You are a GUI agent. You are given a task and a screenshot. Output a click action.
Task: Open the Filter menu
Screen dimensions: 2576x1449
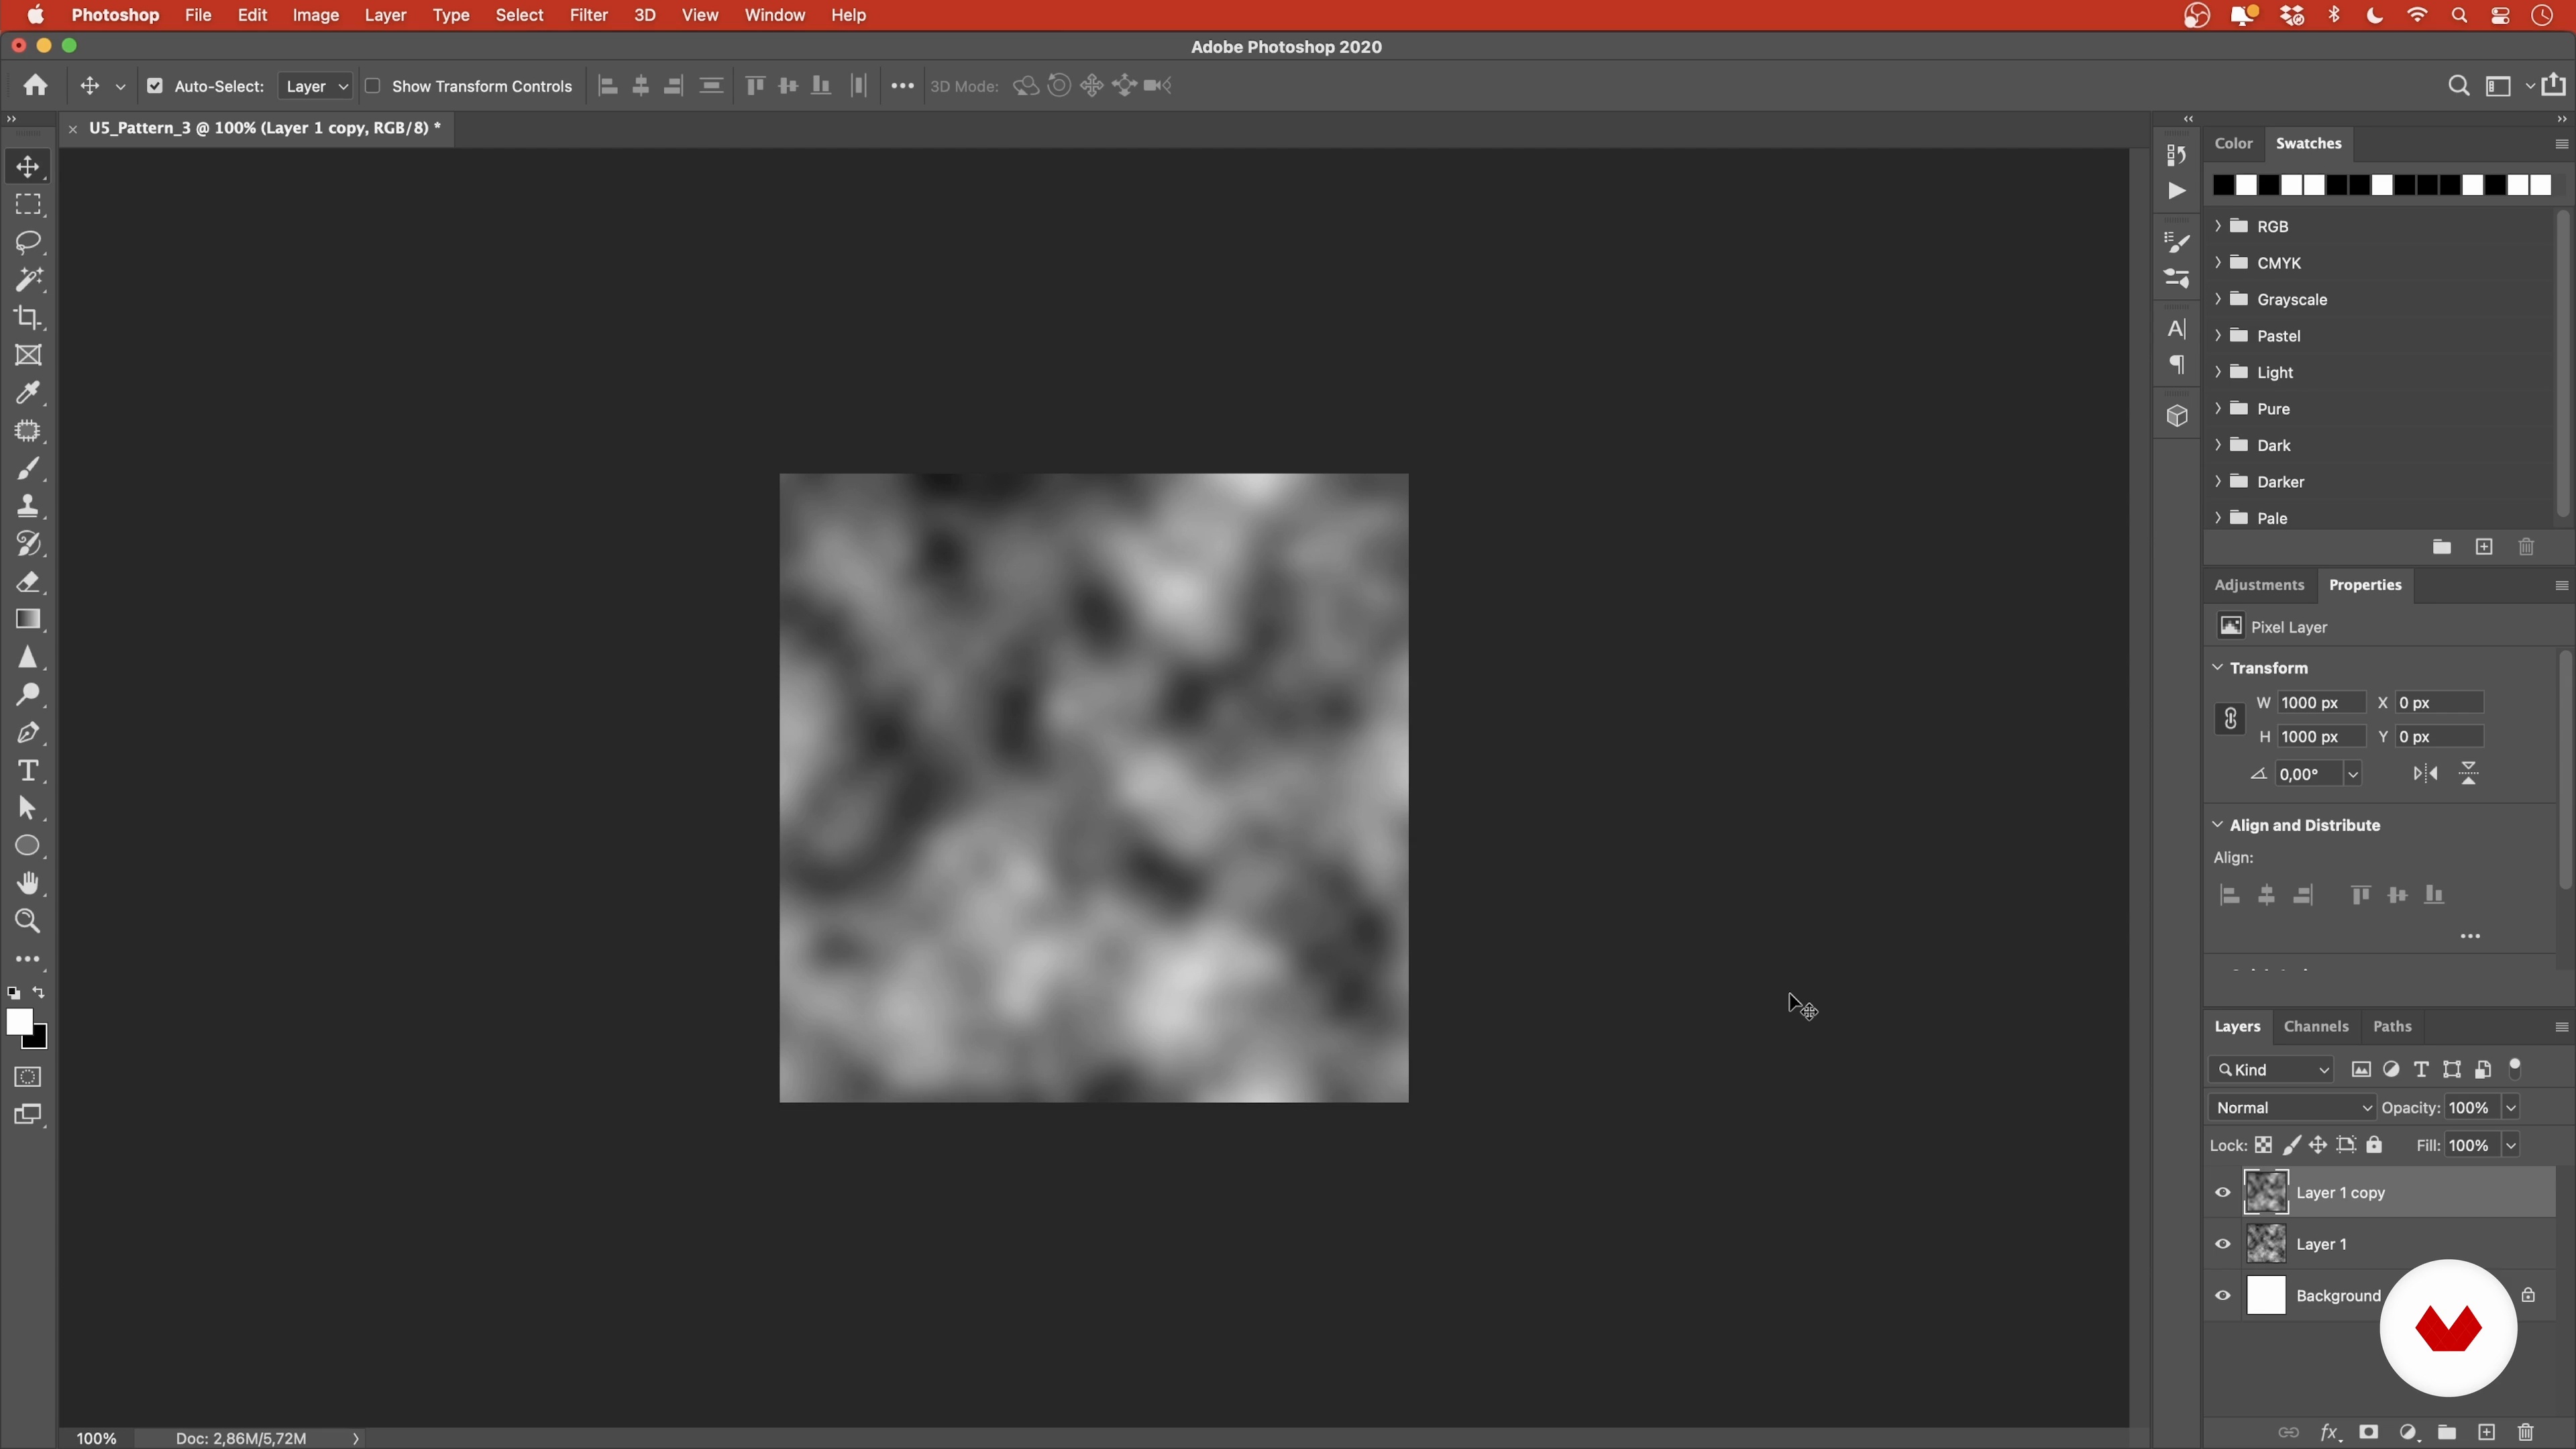(589, 15)
